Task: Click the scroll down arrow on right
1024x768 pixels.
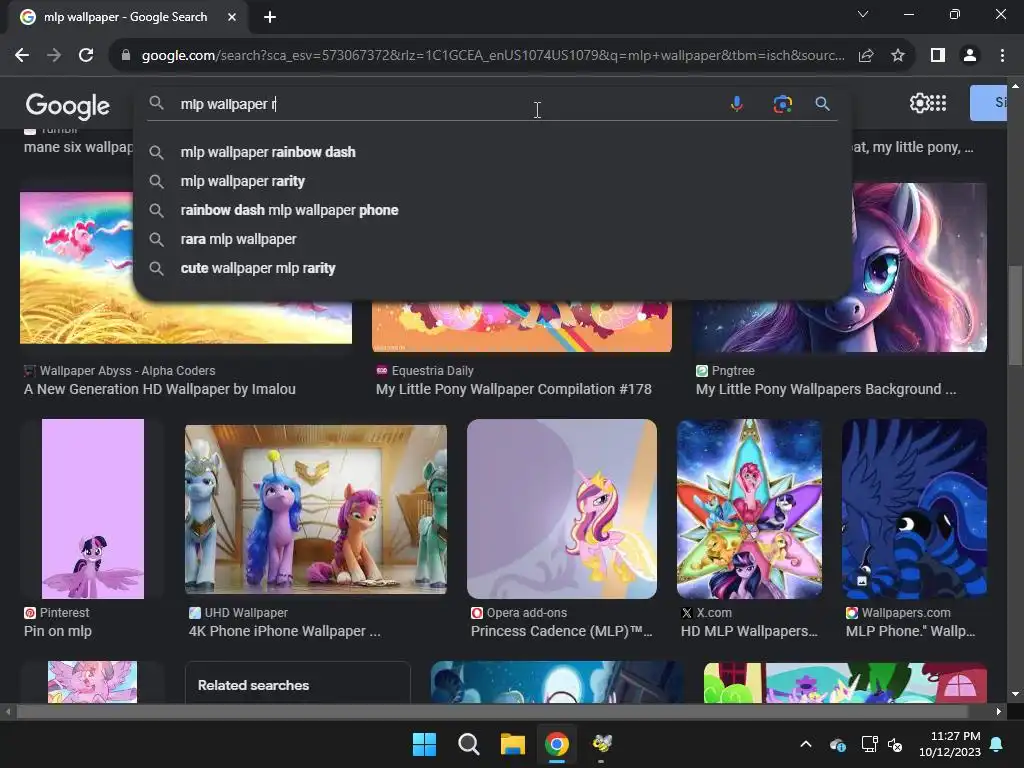Action: click(x=1015, y=694)
